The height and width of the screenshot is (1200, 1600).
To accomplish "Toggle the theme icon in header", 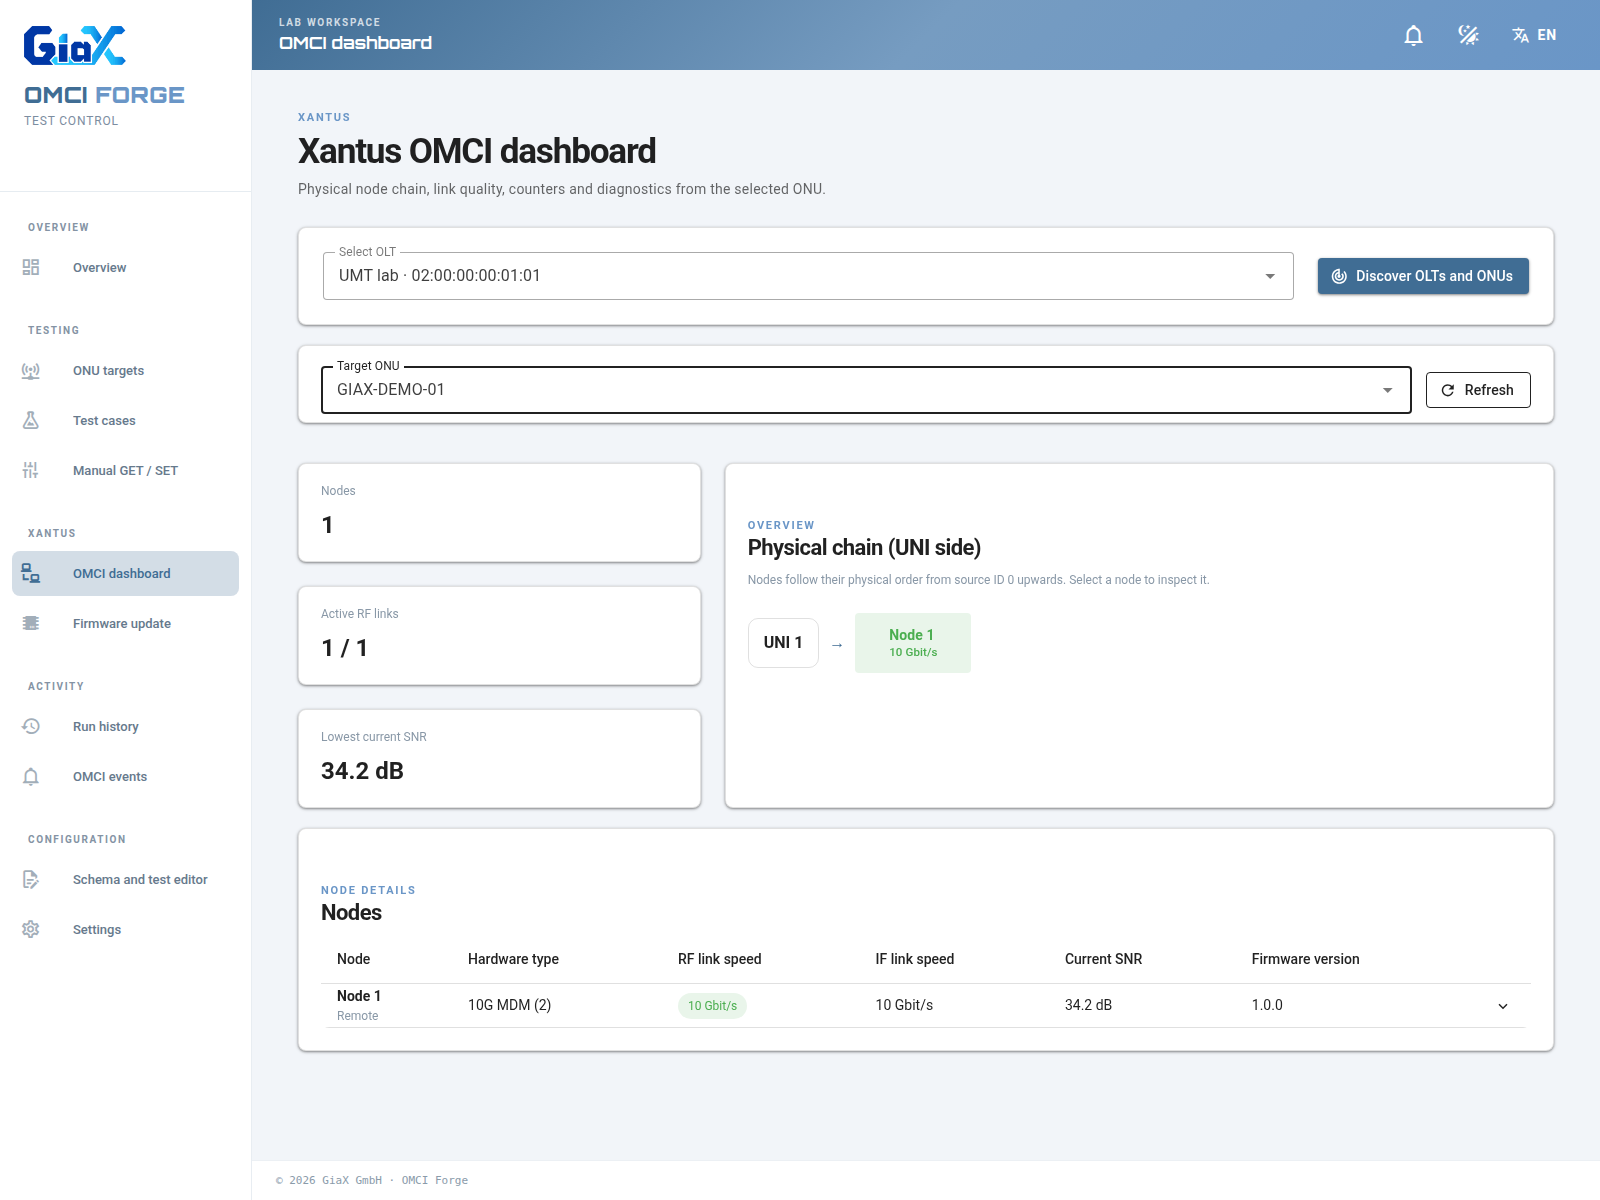I will coord(1468,36).
